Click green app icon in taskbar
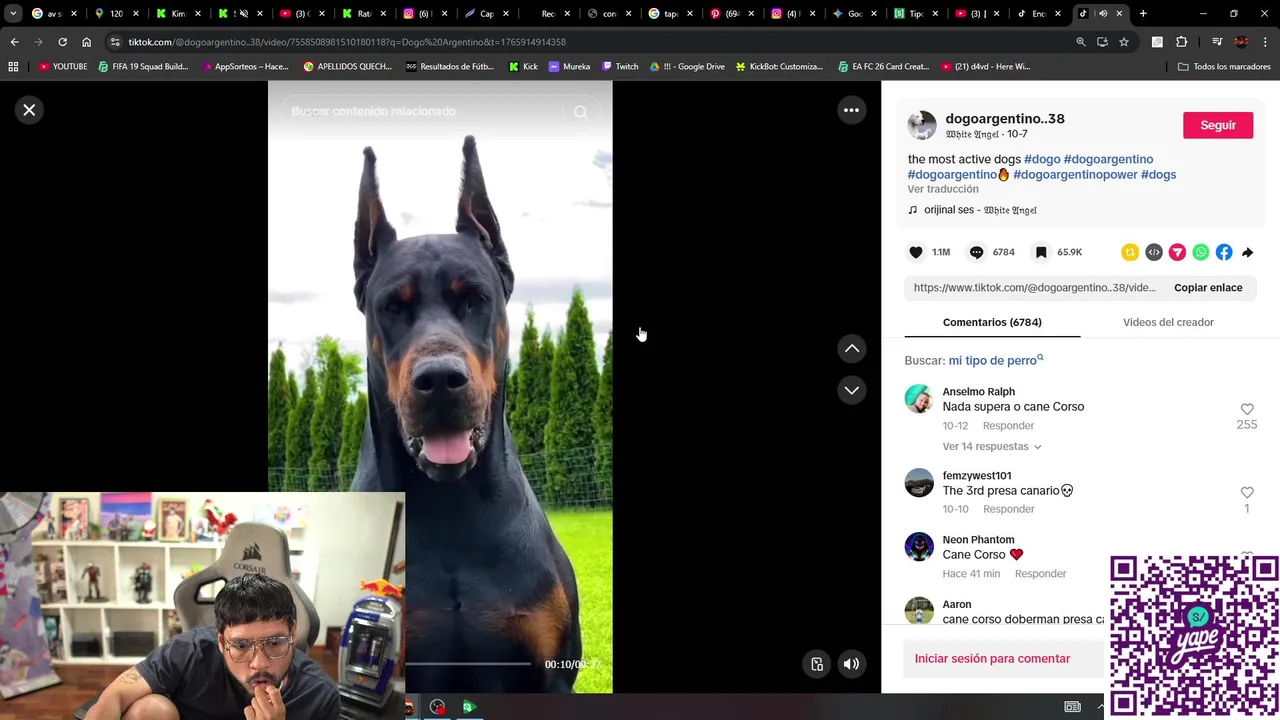This screenshot has width=1280, height=720. point(468,707)
